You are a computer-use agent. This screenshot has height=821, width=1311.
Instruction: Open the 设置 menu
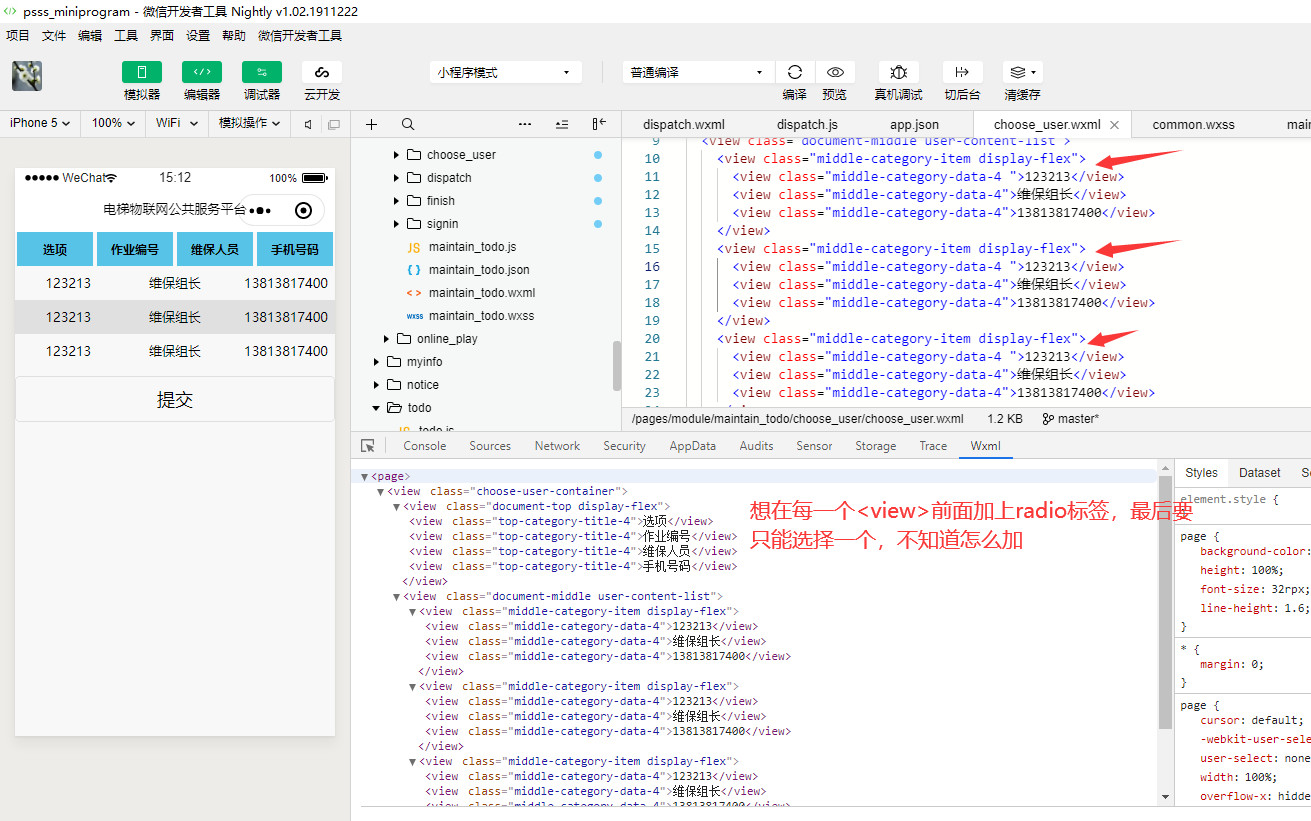[x=198, y=35]
